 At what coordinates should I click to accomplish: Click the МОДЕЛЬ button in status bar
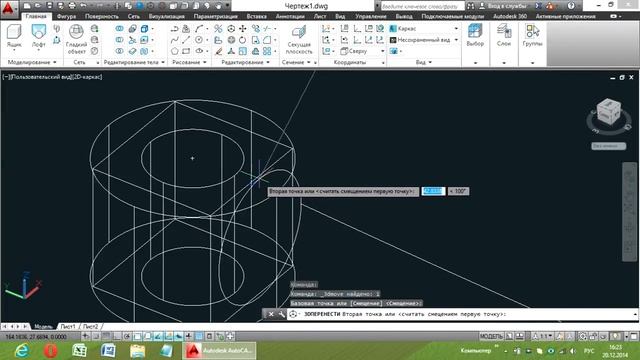[491, 336]
